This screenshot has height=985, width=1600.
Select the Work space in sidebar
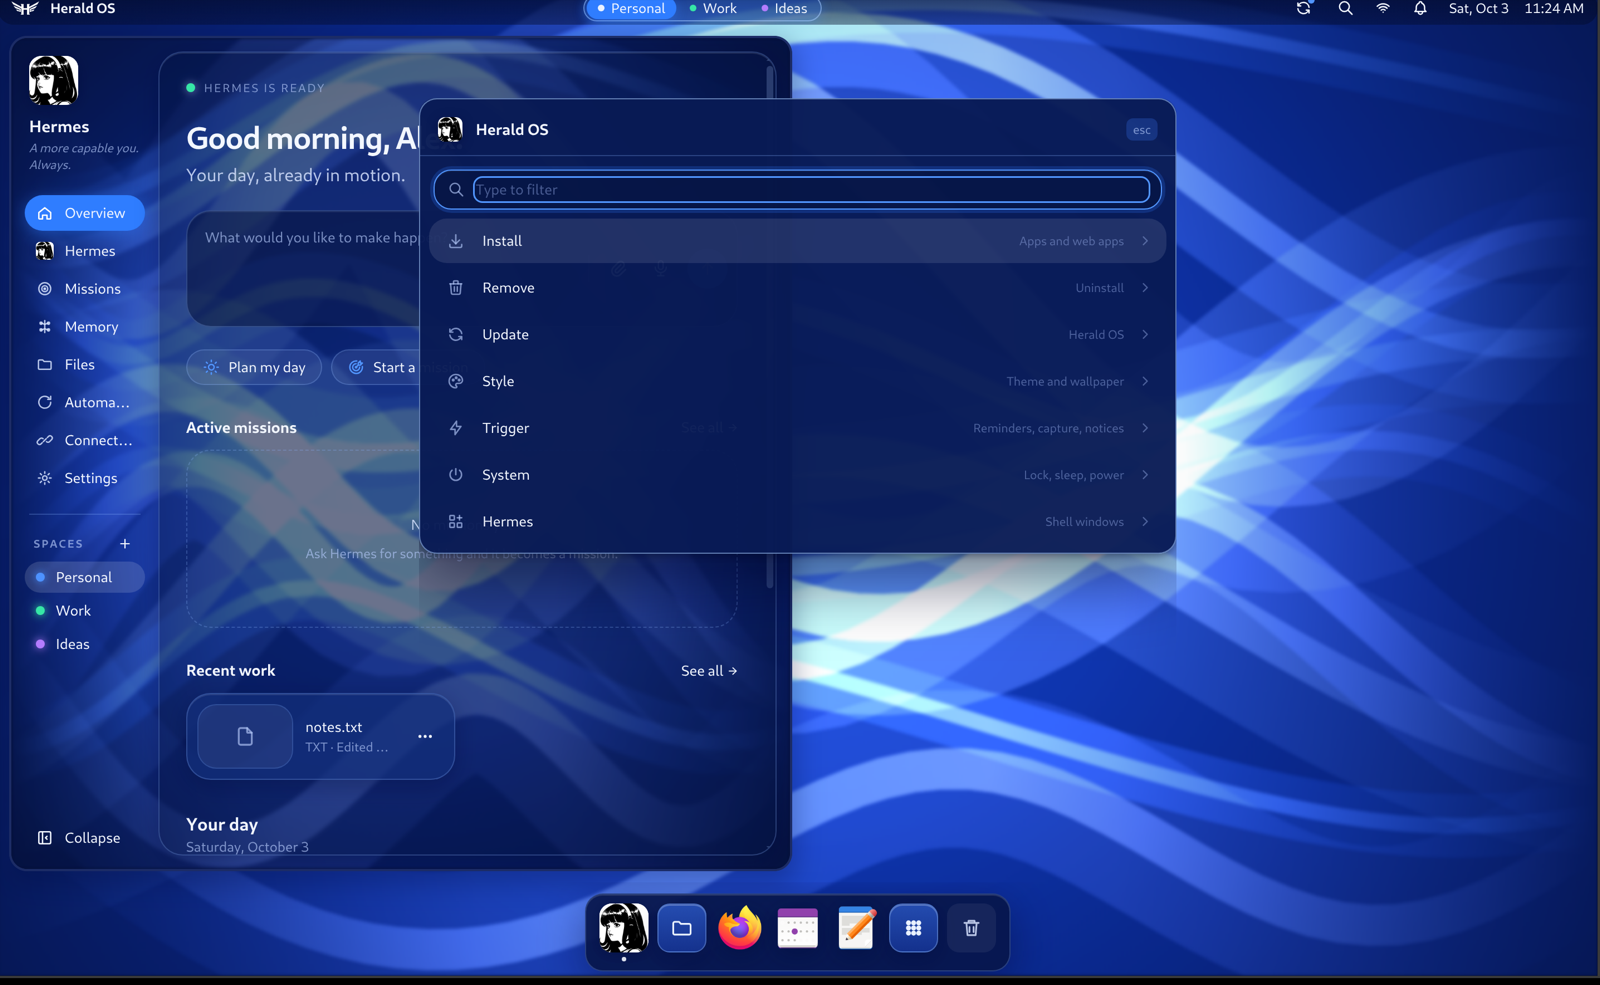click(x=85, y=611)
